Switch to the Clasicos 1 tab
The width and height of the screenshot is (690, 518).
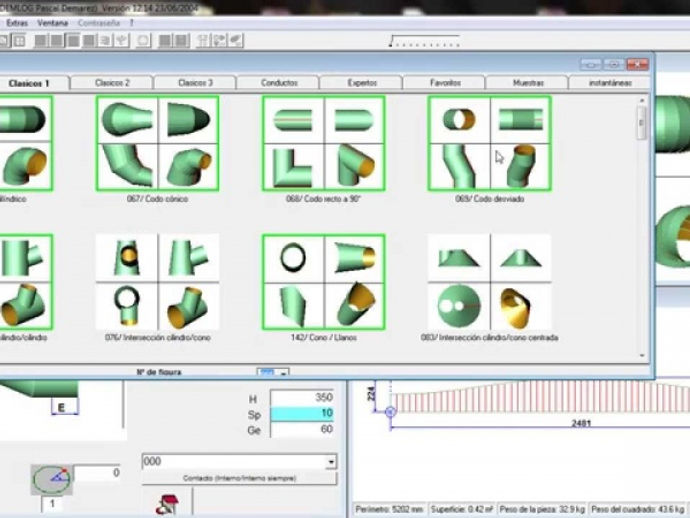pos(29,83)
